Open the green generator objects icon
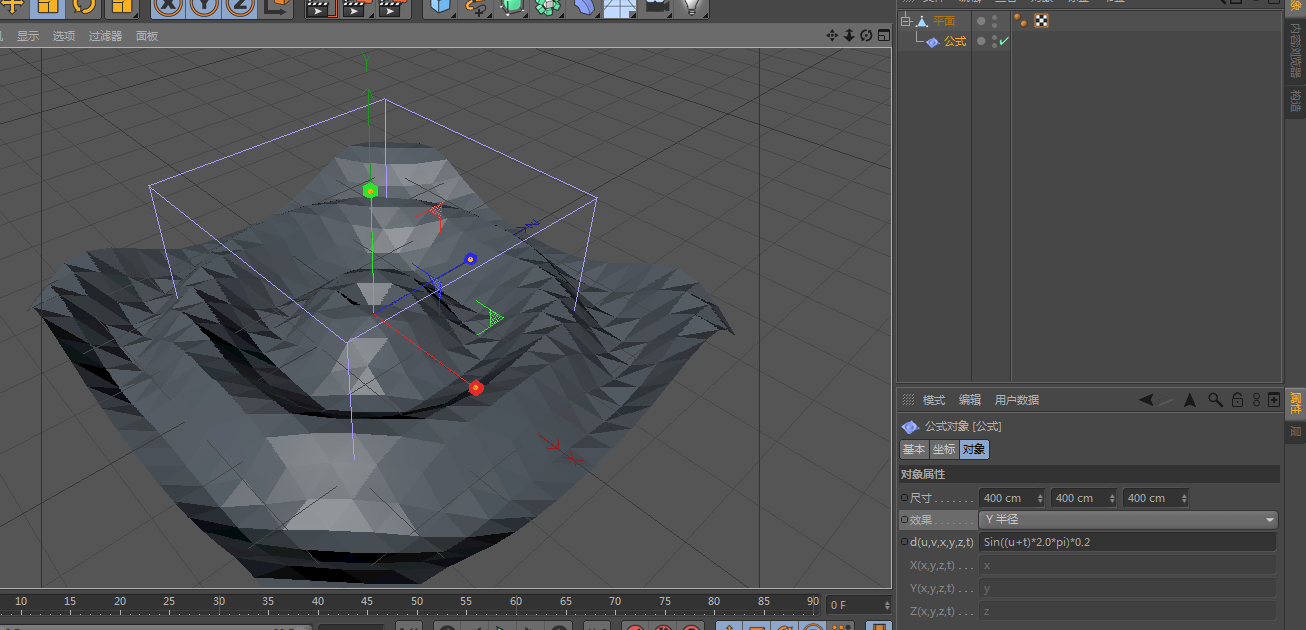This screenshot has height=630, width=1306. tap(511, 8)
